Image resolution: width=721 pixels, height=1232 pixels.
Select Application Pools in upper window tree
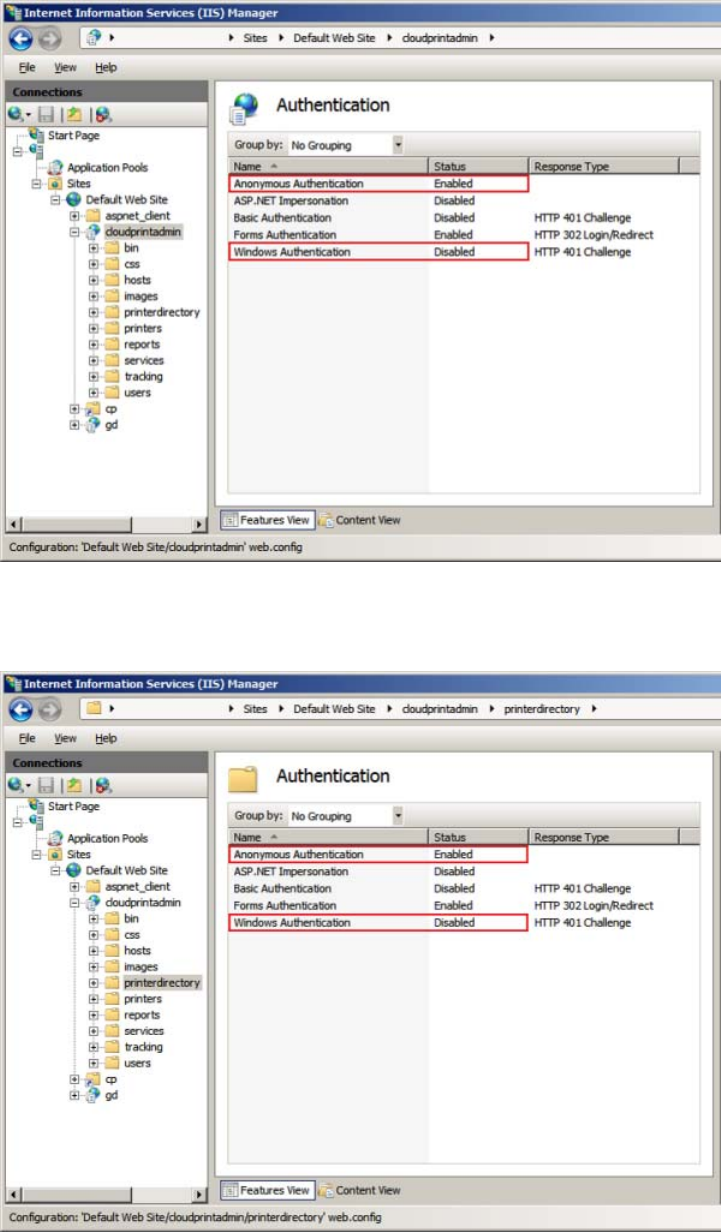(x=107, y=168)
